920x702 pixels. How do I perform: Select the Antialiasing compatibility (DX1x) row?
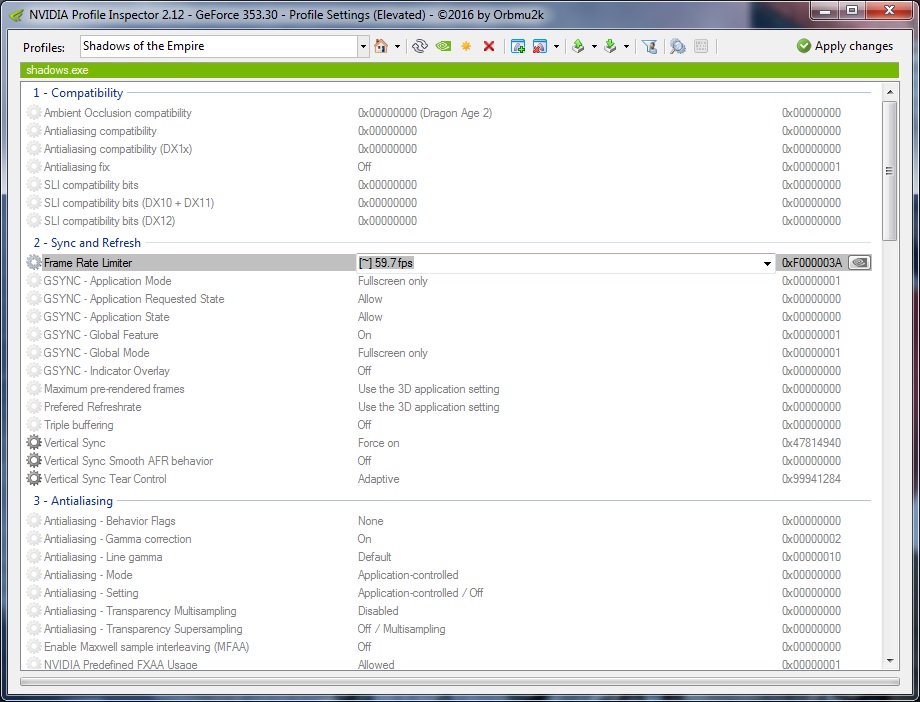click(449, 149)
